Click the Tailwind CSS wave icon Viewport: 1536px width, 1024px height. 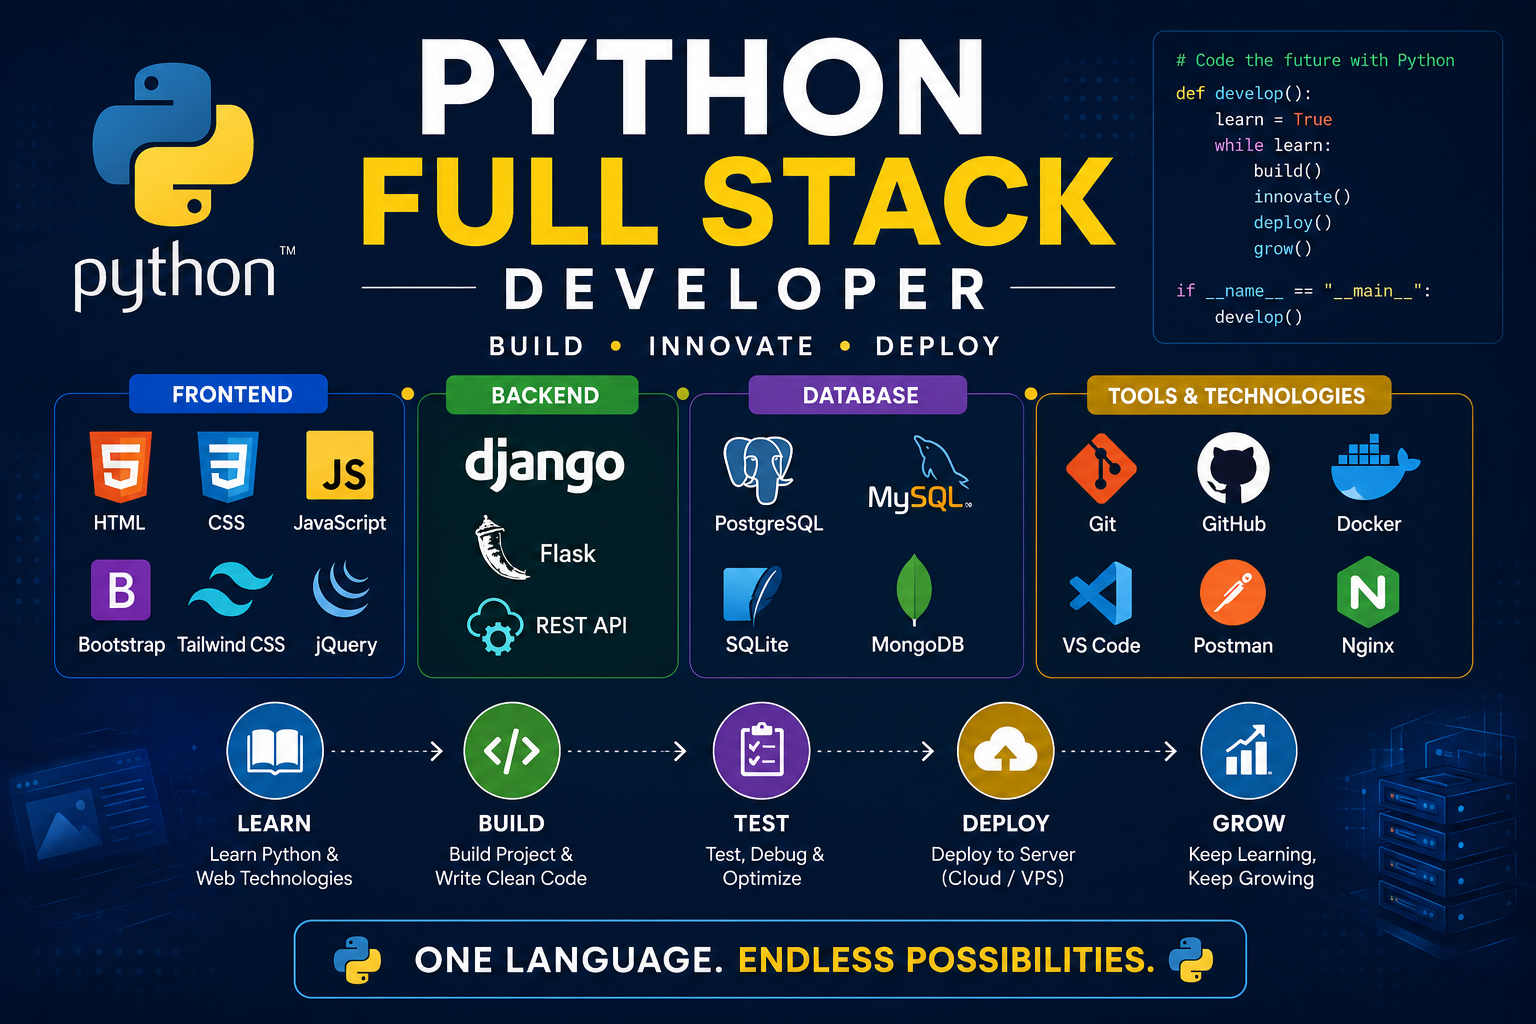[x=231, y=589]
